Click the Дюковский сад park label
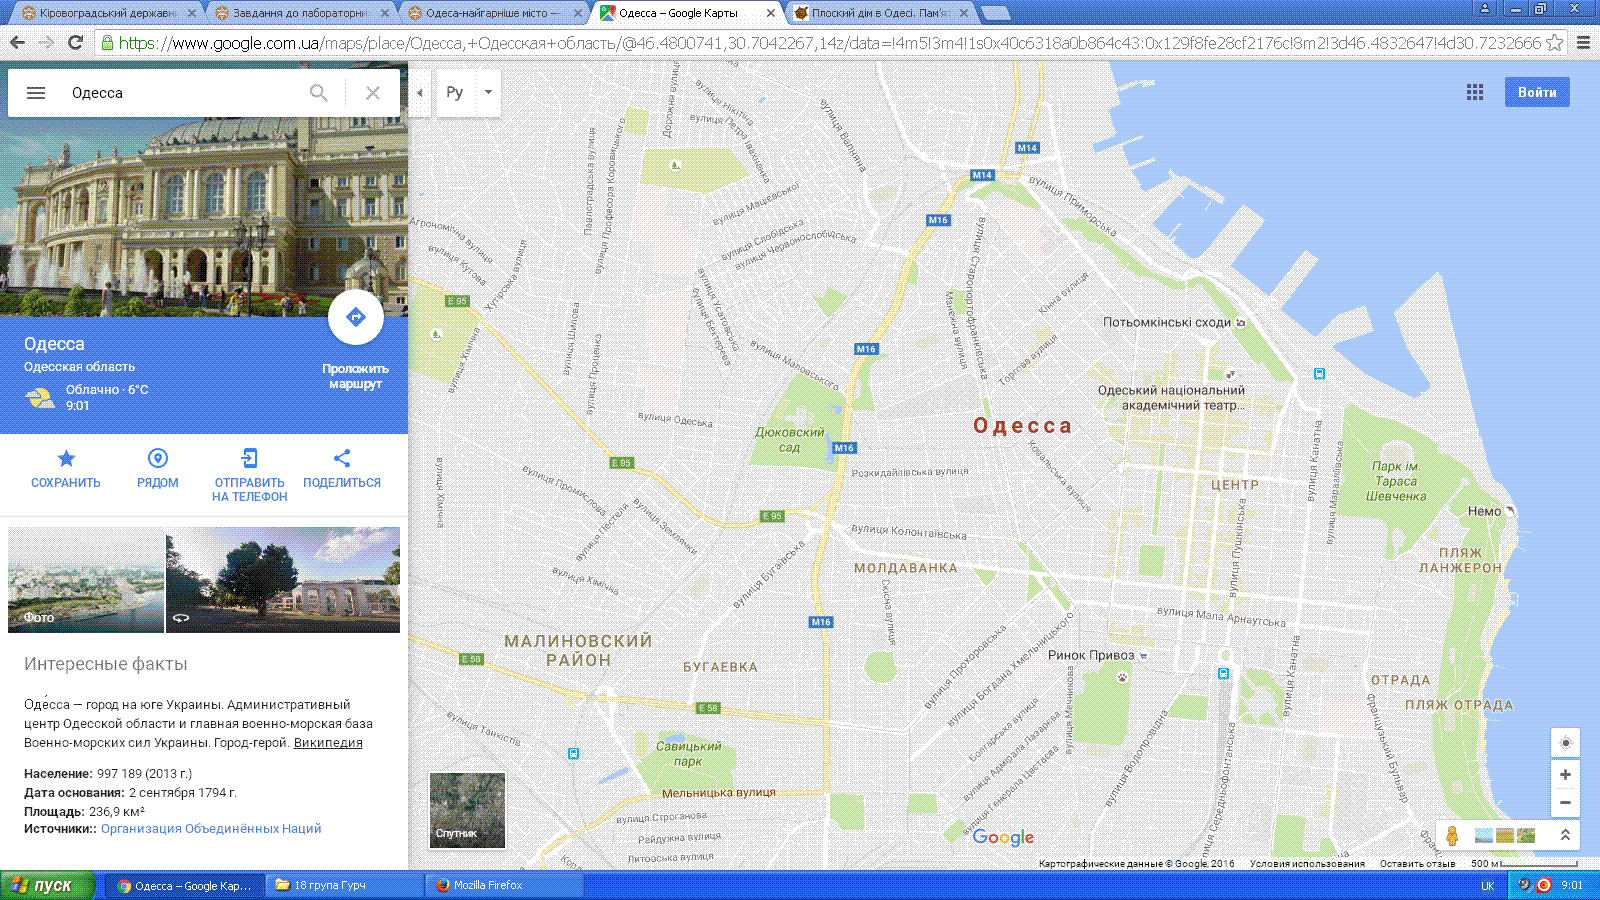Screen dimensions: 1600x900 (x=789, y=440)
